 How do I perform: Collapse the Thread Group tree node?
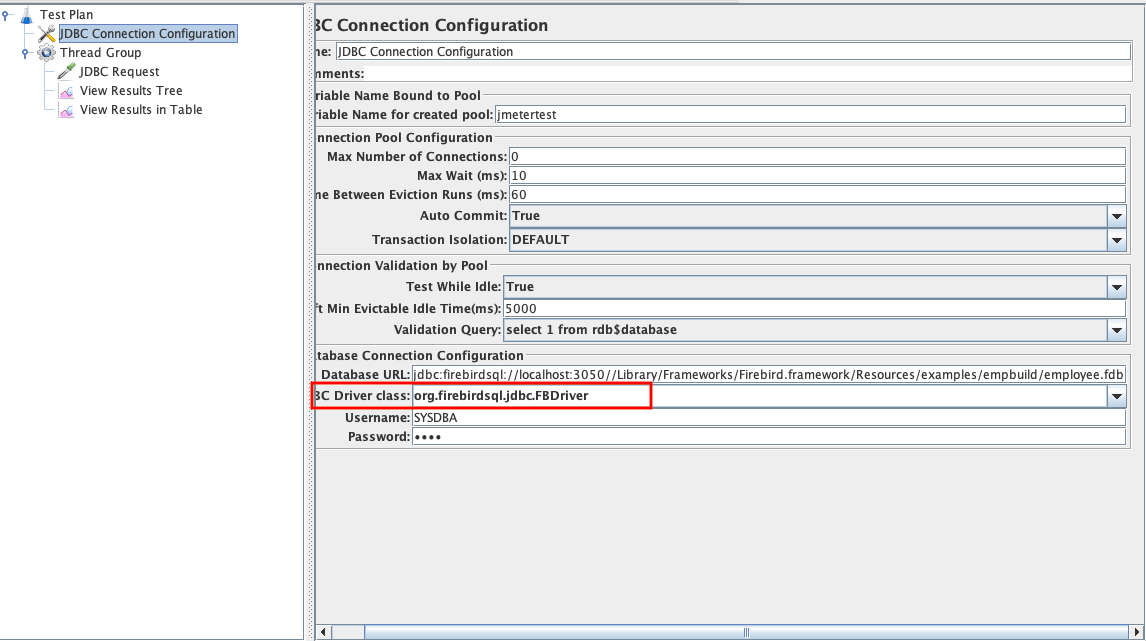26,52
